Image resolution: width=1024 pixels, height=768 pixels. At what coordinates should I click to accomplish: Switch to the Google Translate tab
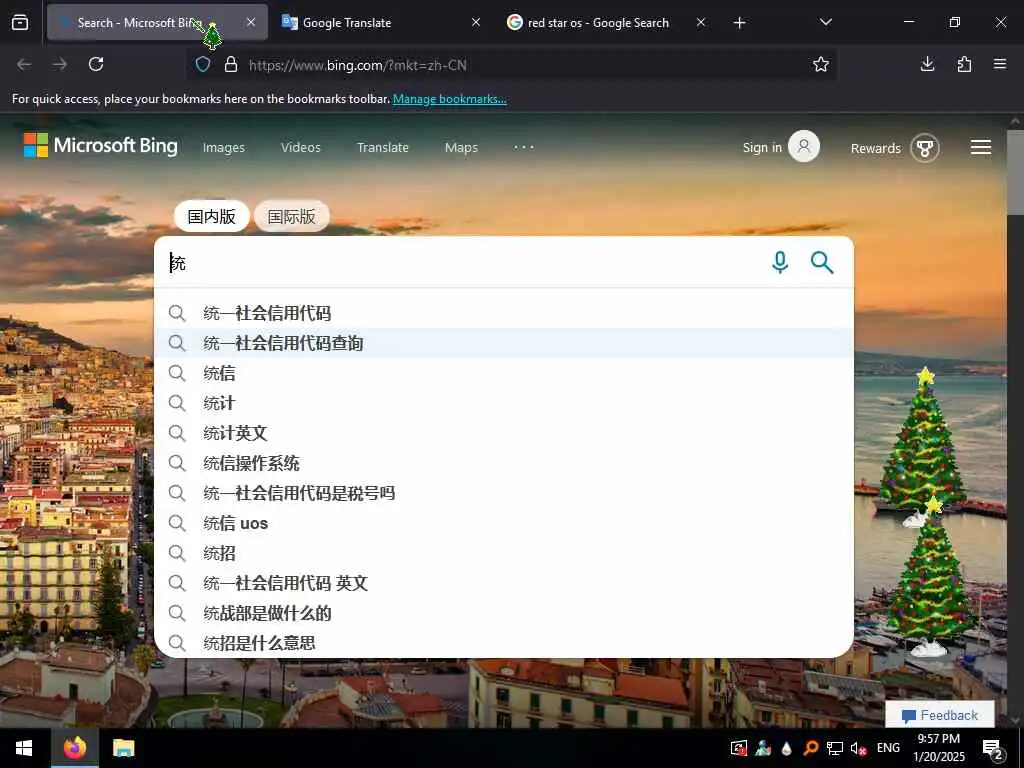[x=379, y=23]
